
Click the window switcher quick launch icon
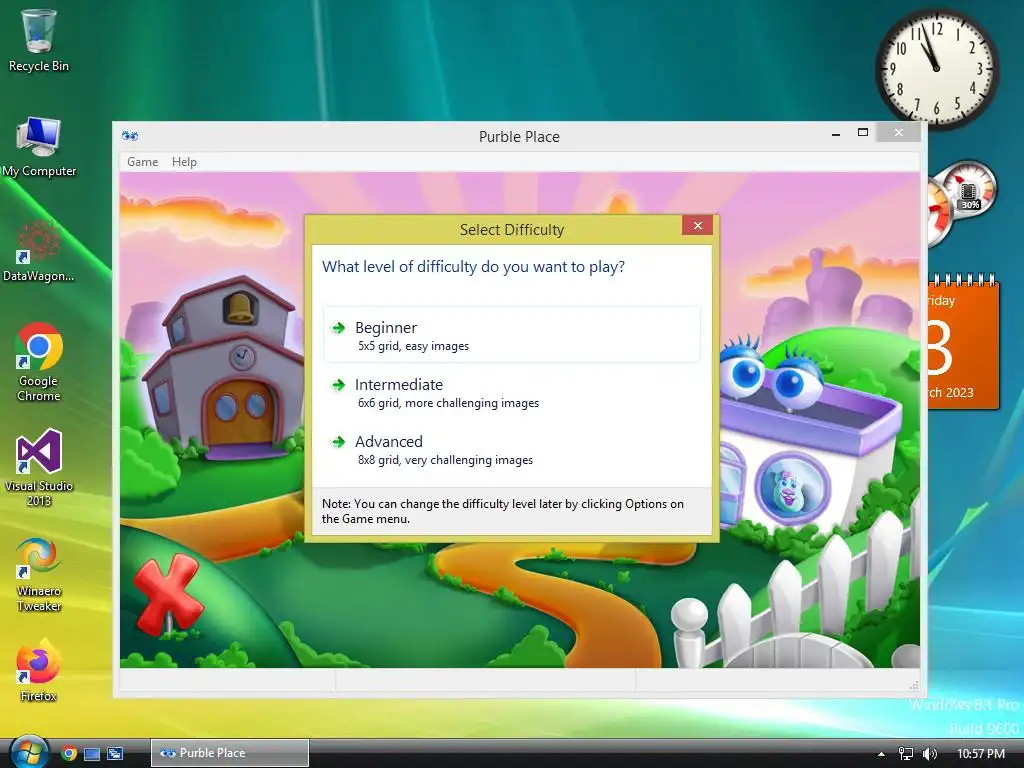click(115, 754)
